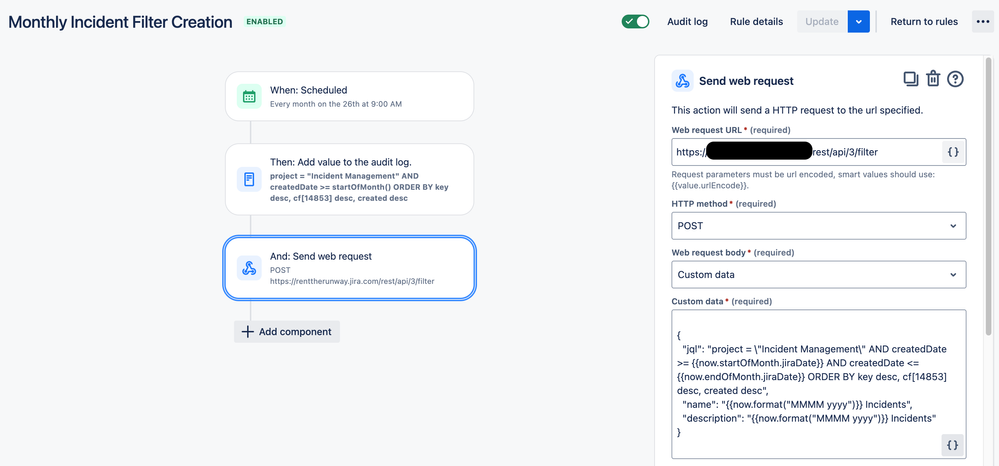
Task: Click the webhook icon in the panel header
Action: tap(682, 81)
